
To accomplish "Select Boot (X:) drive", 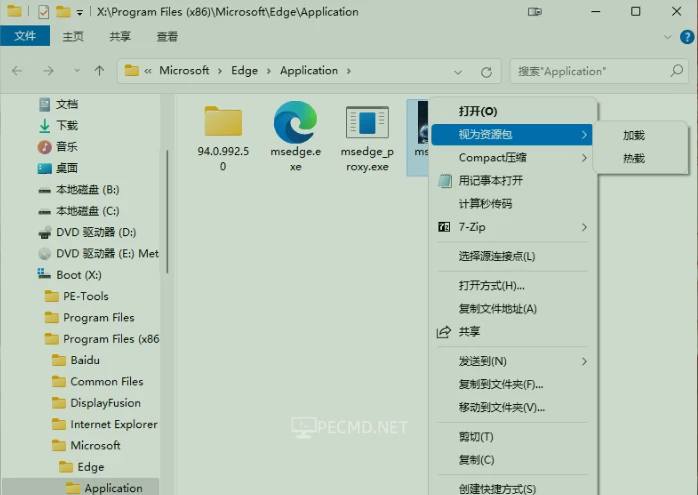I will (x=79, y=275).
